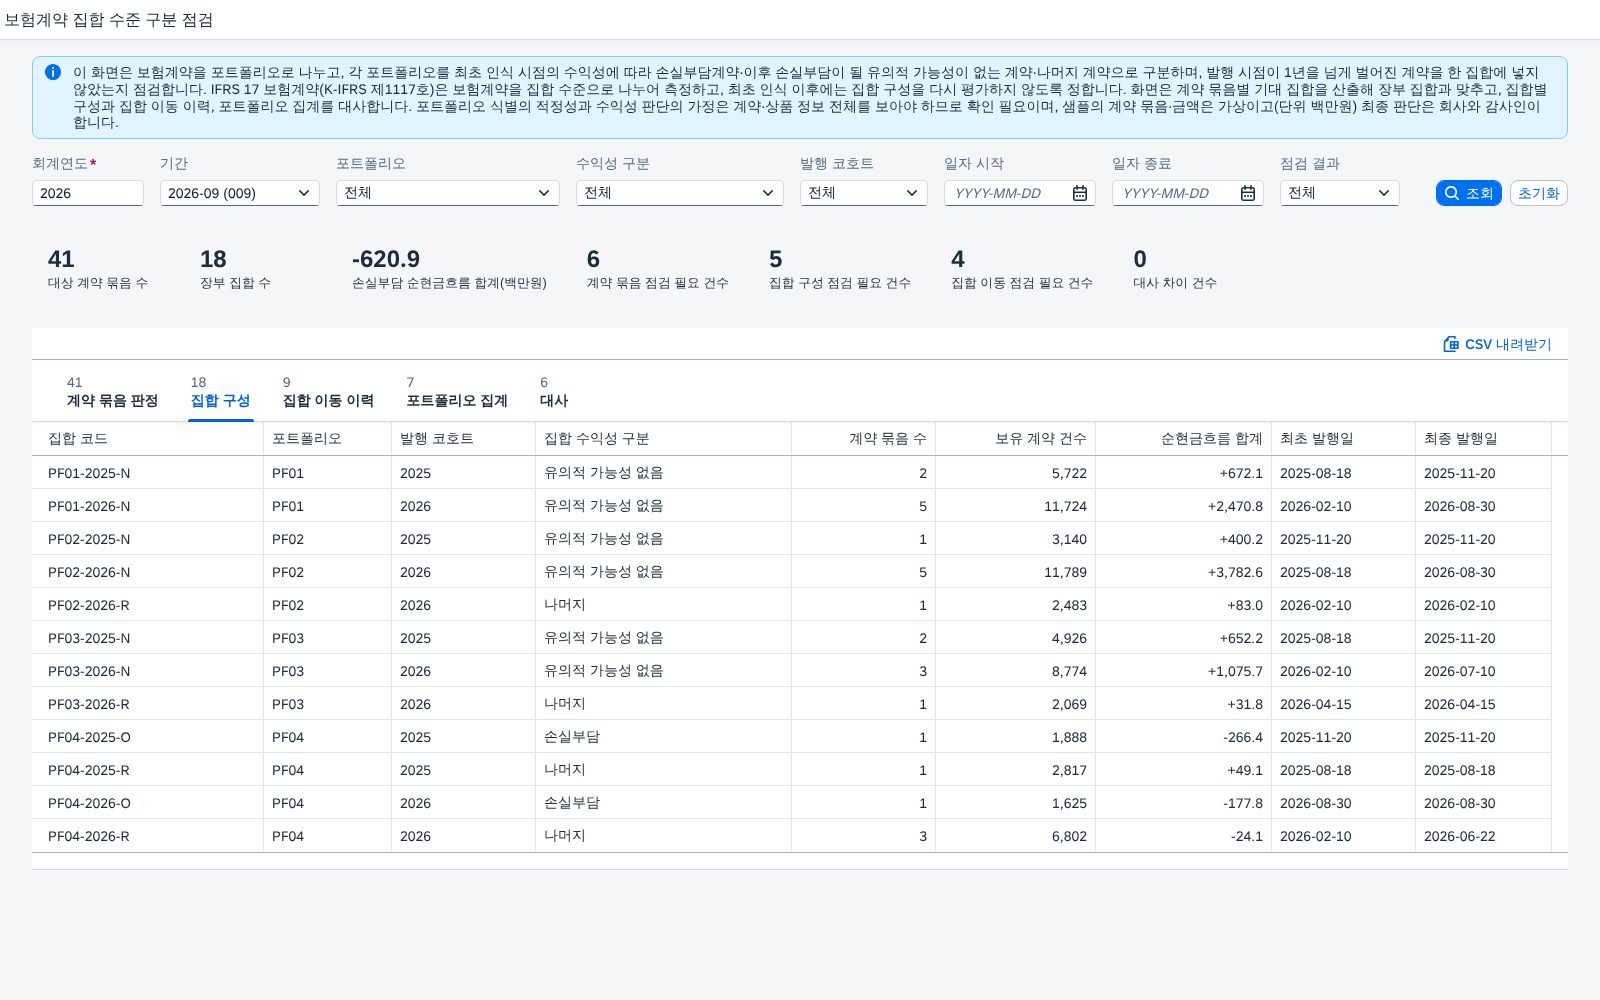This screenshot has width=1600, height=1000.
Task: Open the 포트폴리오 집계 tab
Action: pos(457,392)
